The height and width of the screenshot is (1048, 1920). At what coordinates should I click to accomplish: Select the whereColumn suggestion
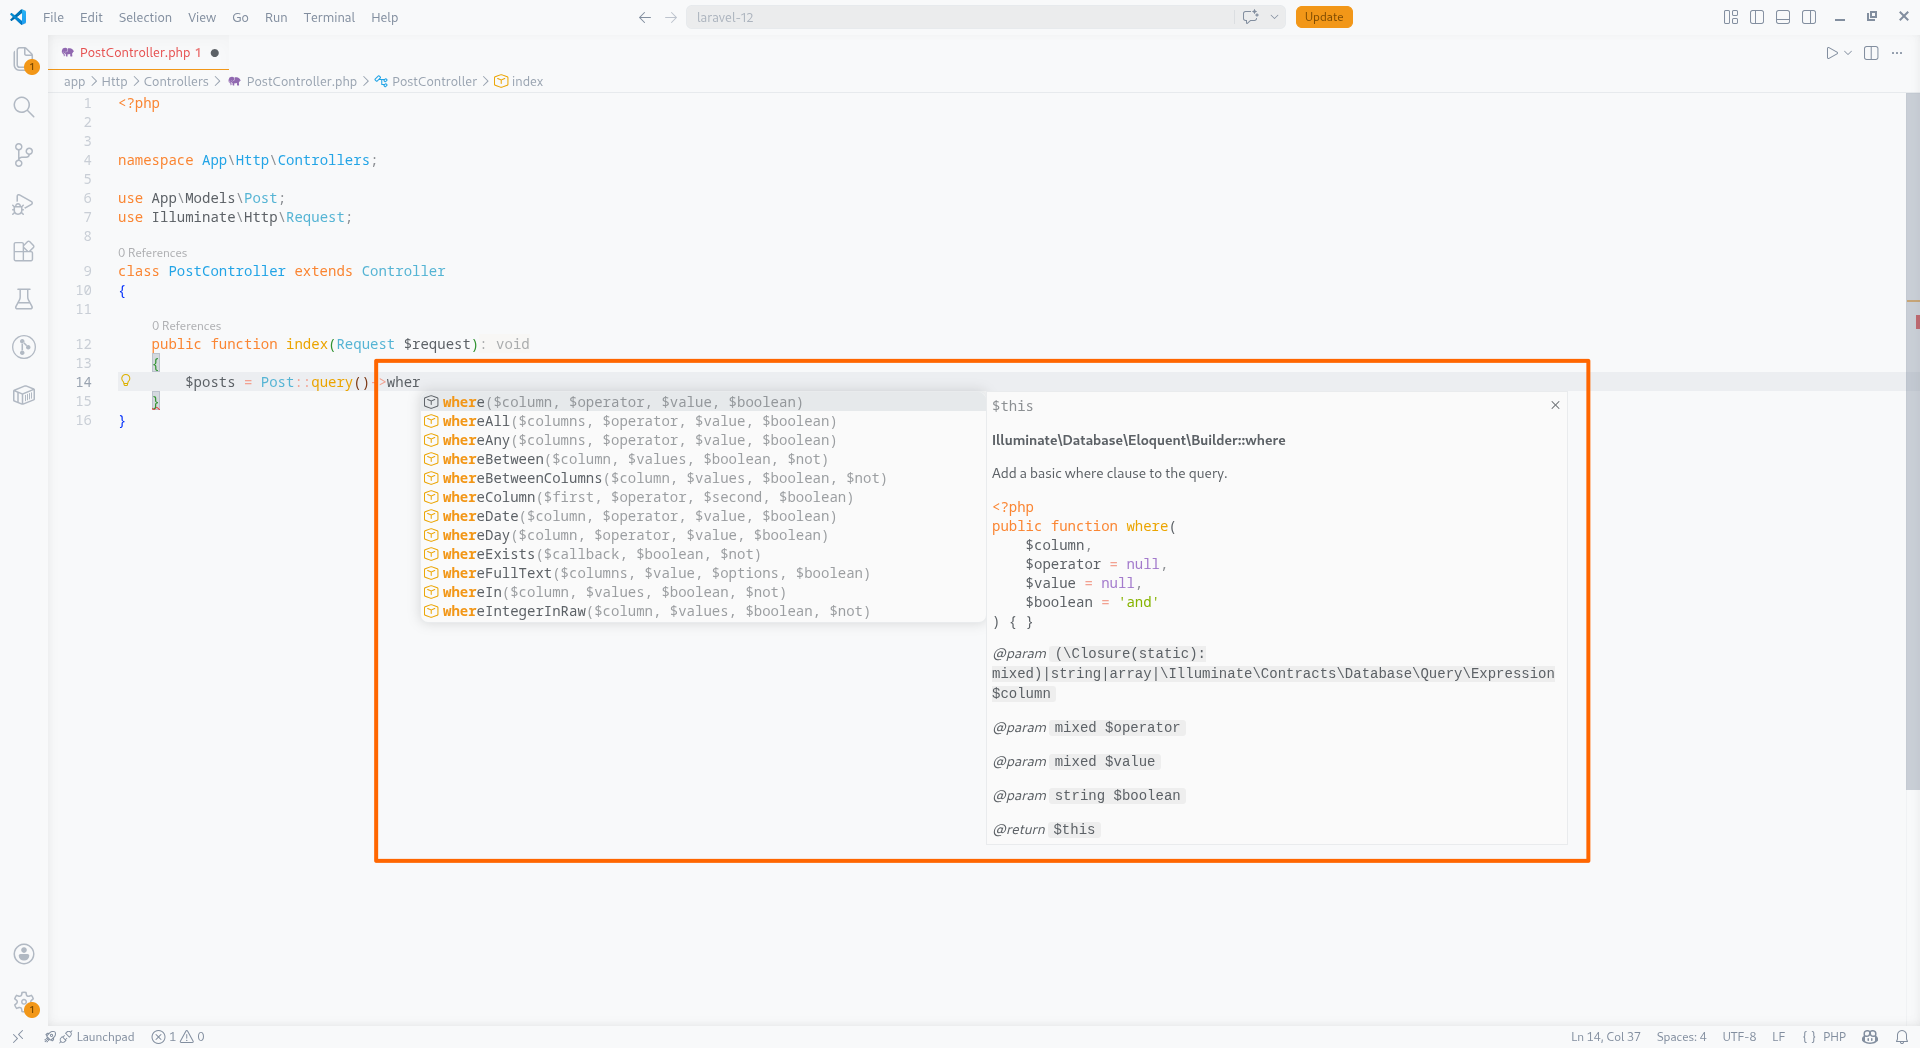point(702,497)
